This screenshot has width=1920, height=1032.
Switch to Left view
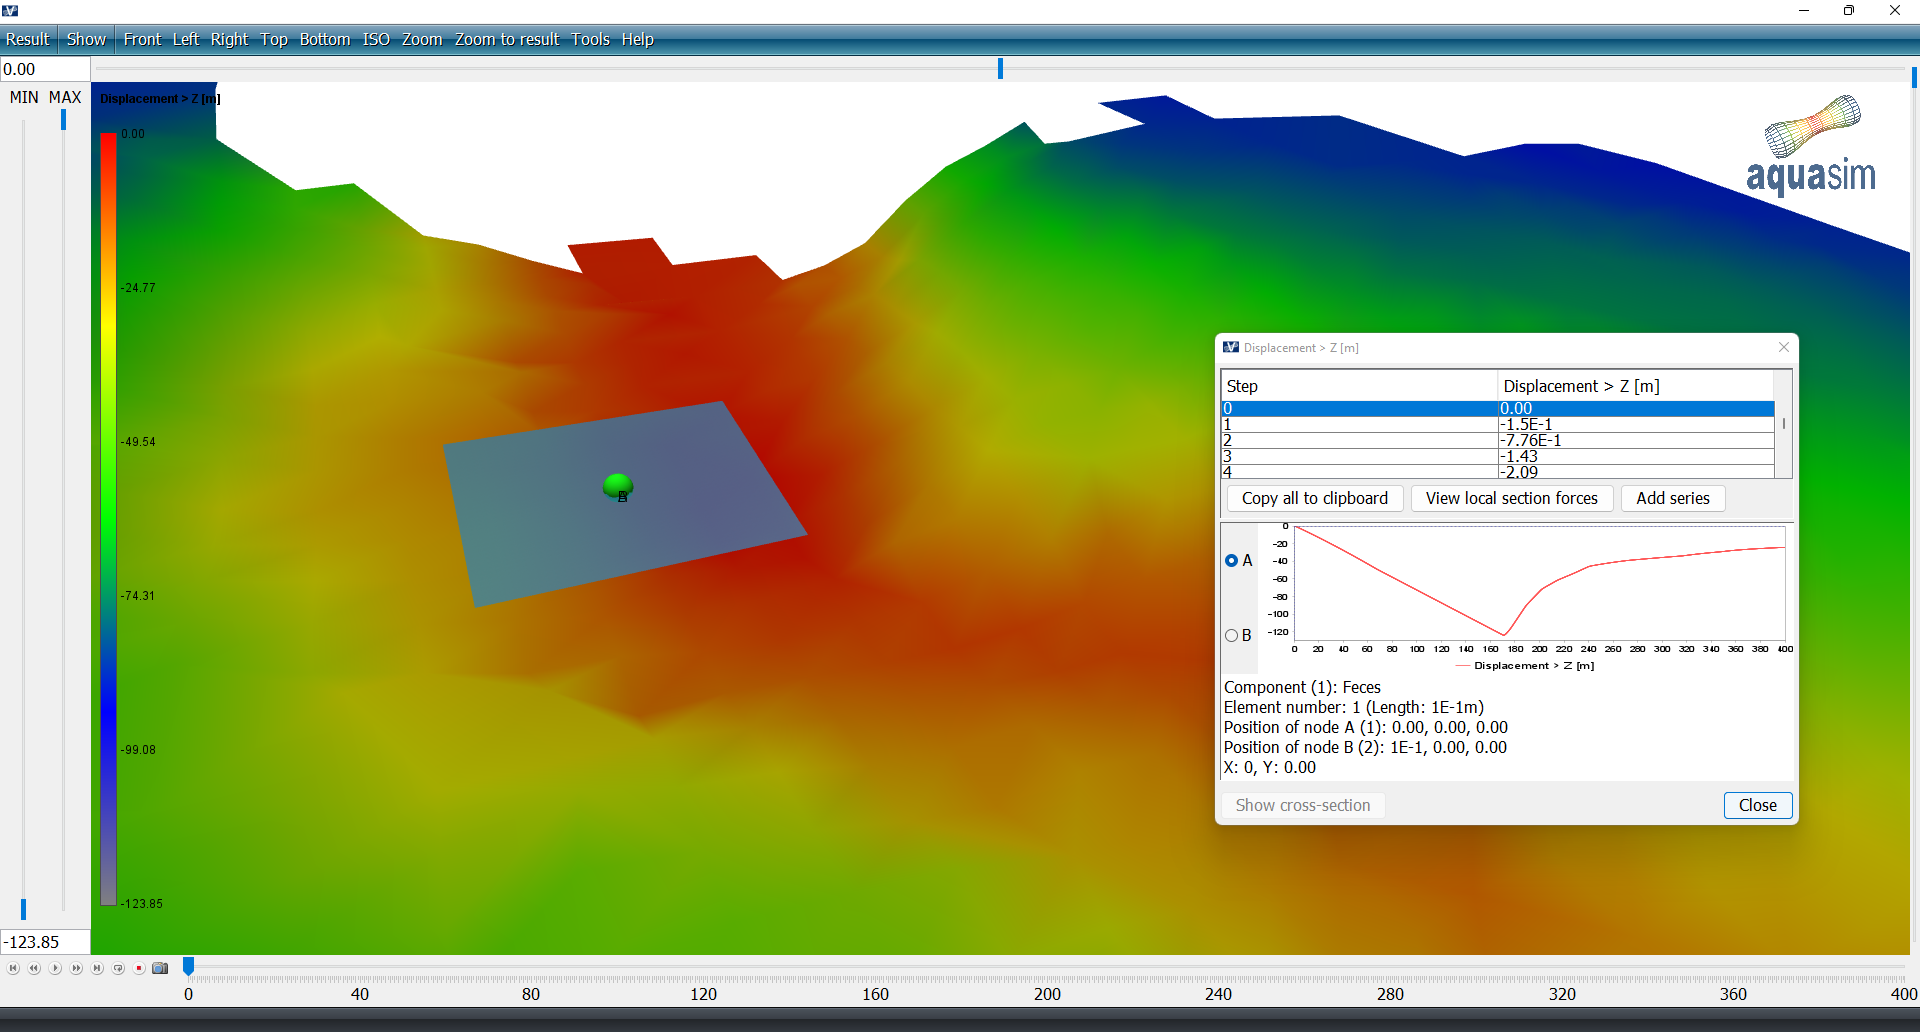click(x=186, y=39)
